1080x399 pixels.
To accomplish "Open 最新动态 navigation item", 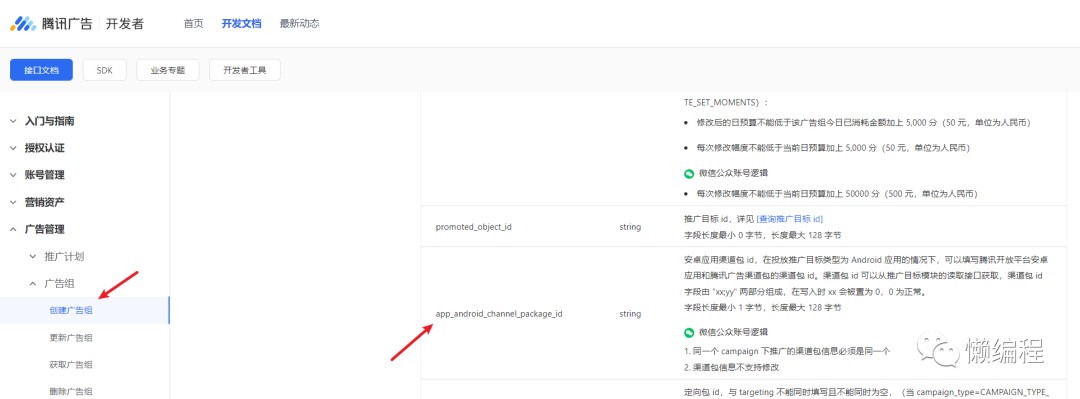I will coord(300,23).
